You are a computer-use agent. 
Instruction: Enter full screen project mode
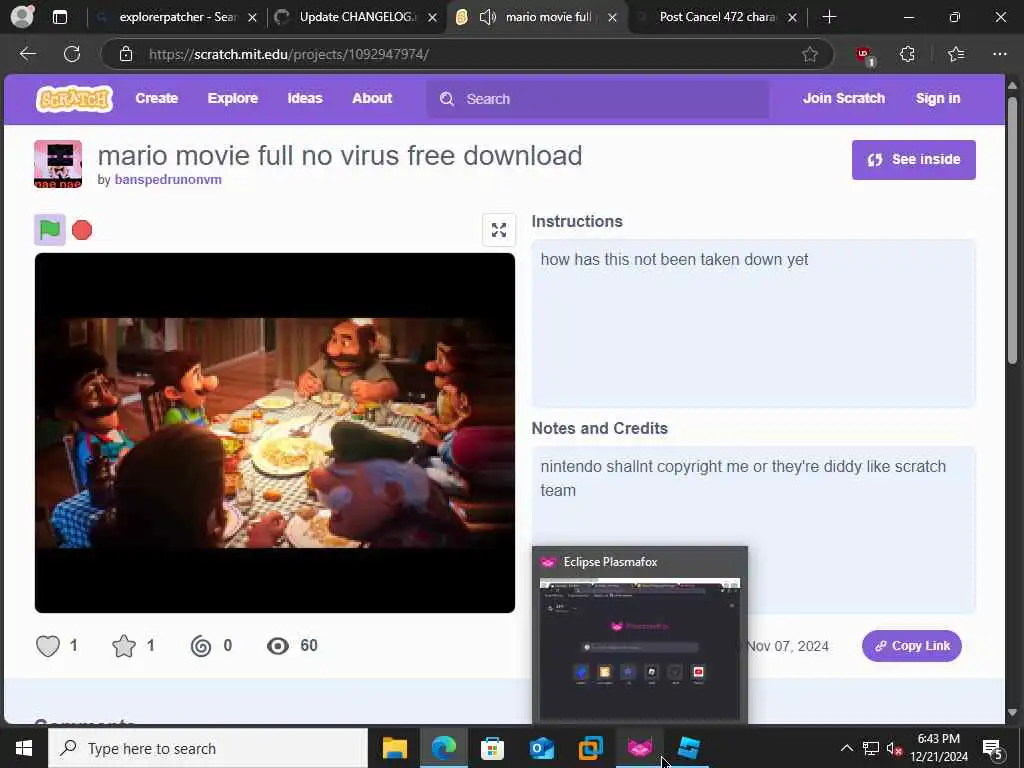tap(499, 230)
